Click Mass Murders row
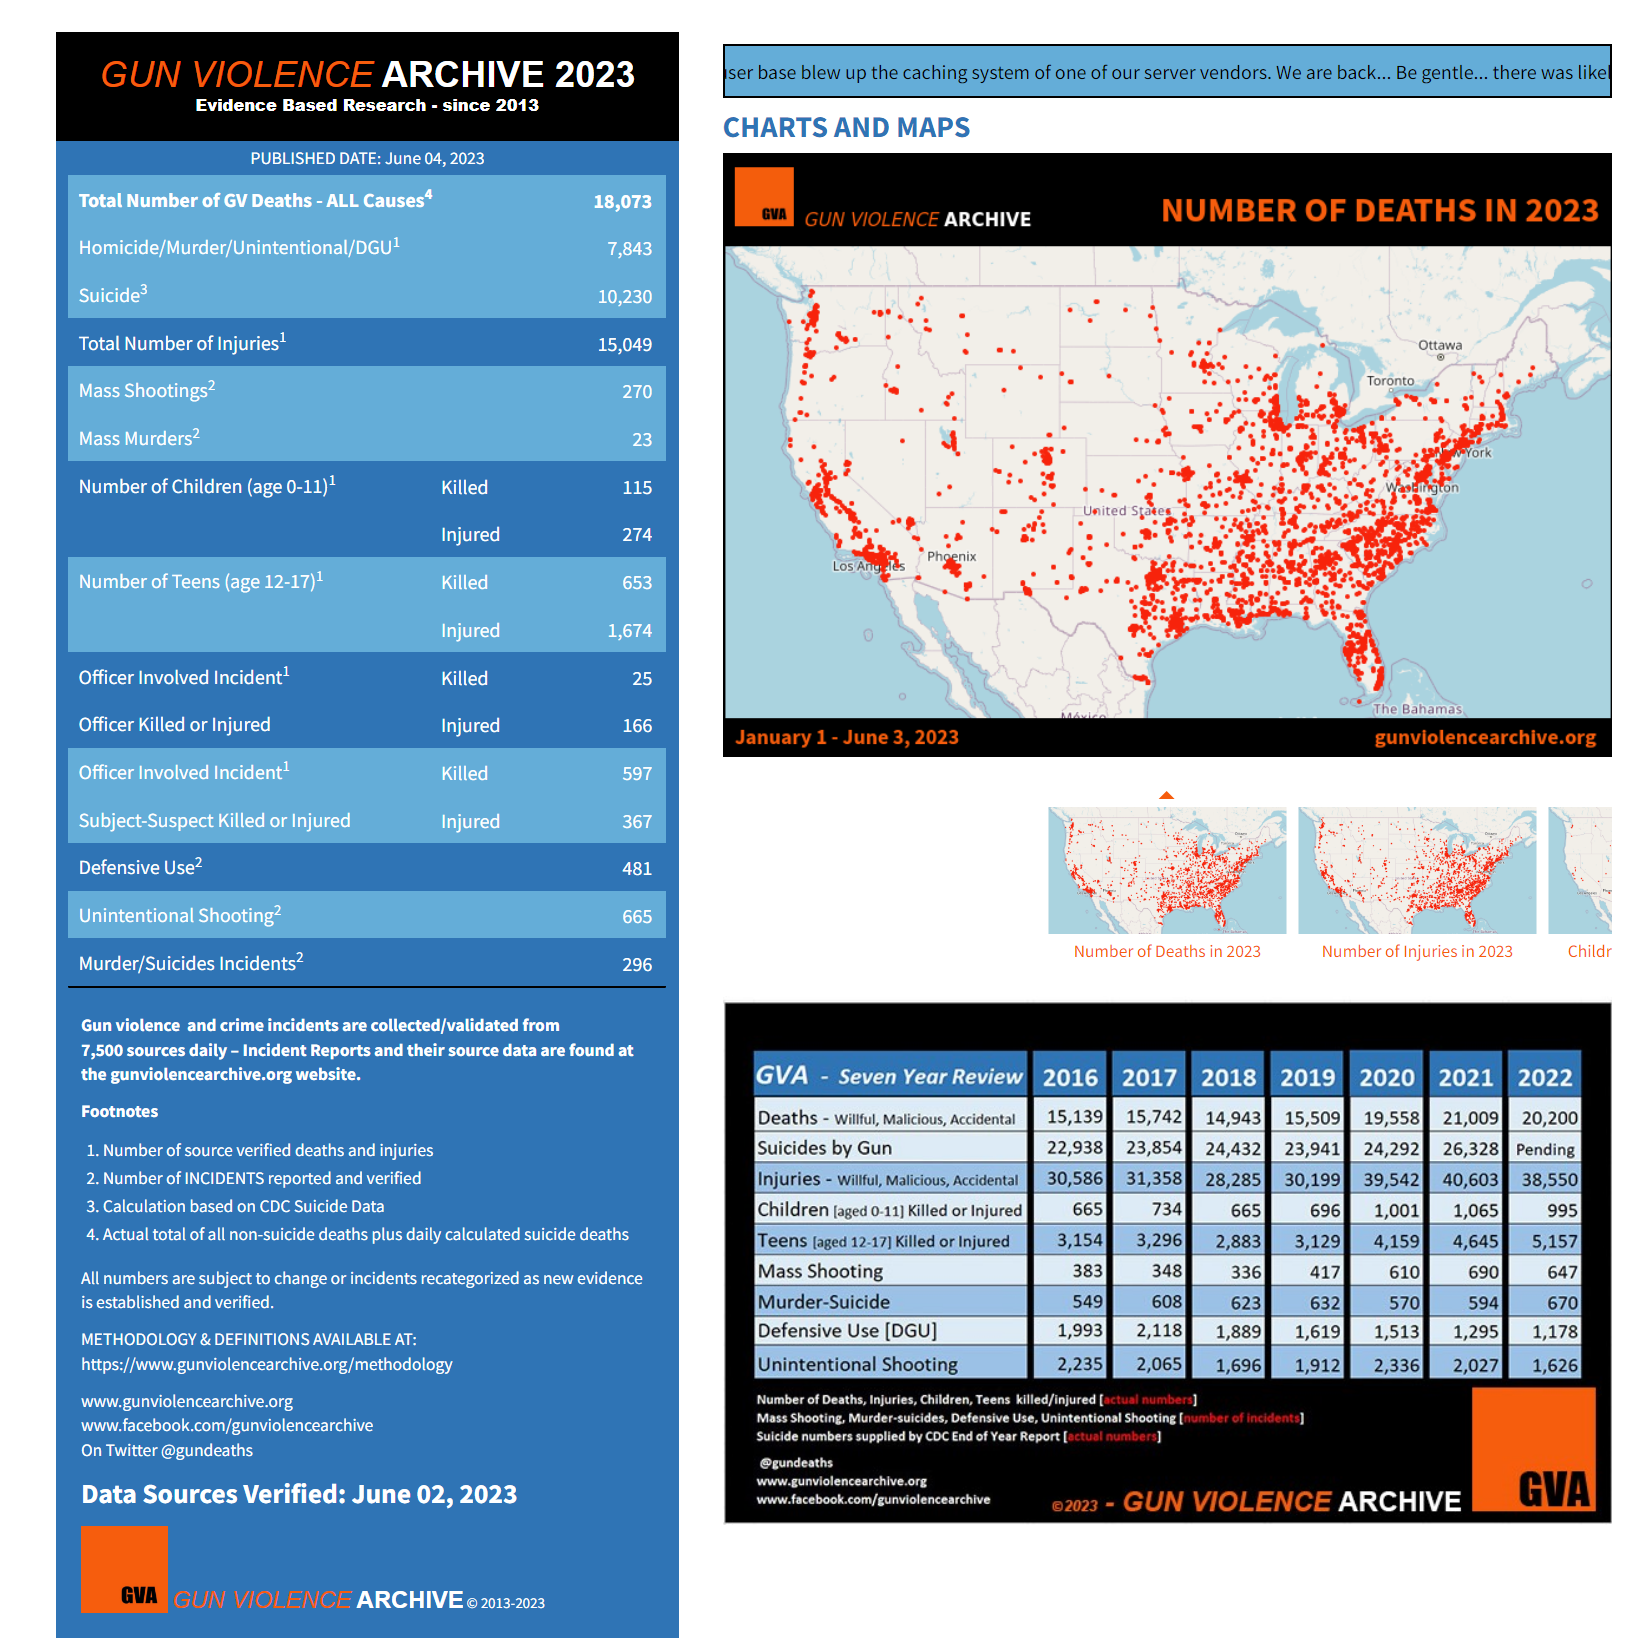The width and height of the screenshot is (1627, 1651). click(367, 438)
